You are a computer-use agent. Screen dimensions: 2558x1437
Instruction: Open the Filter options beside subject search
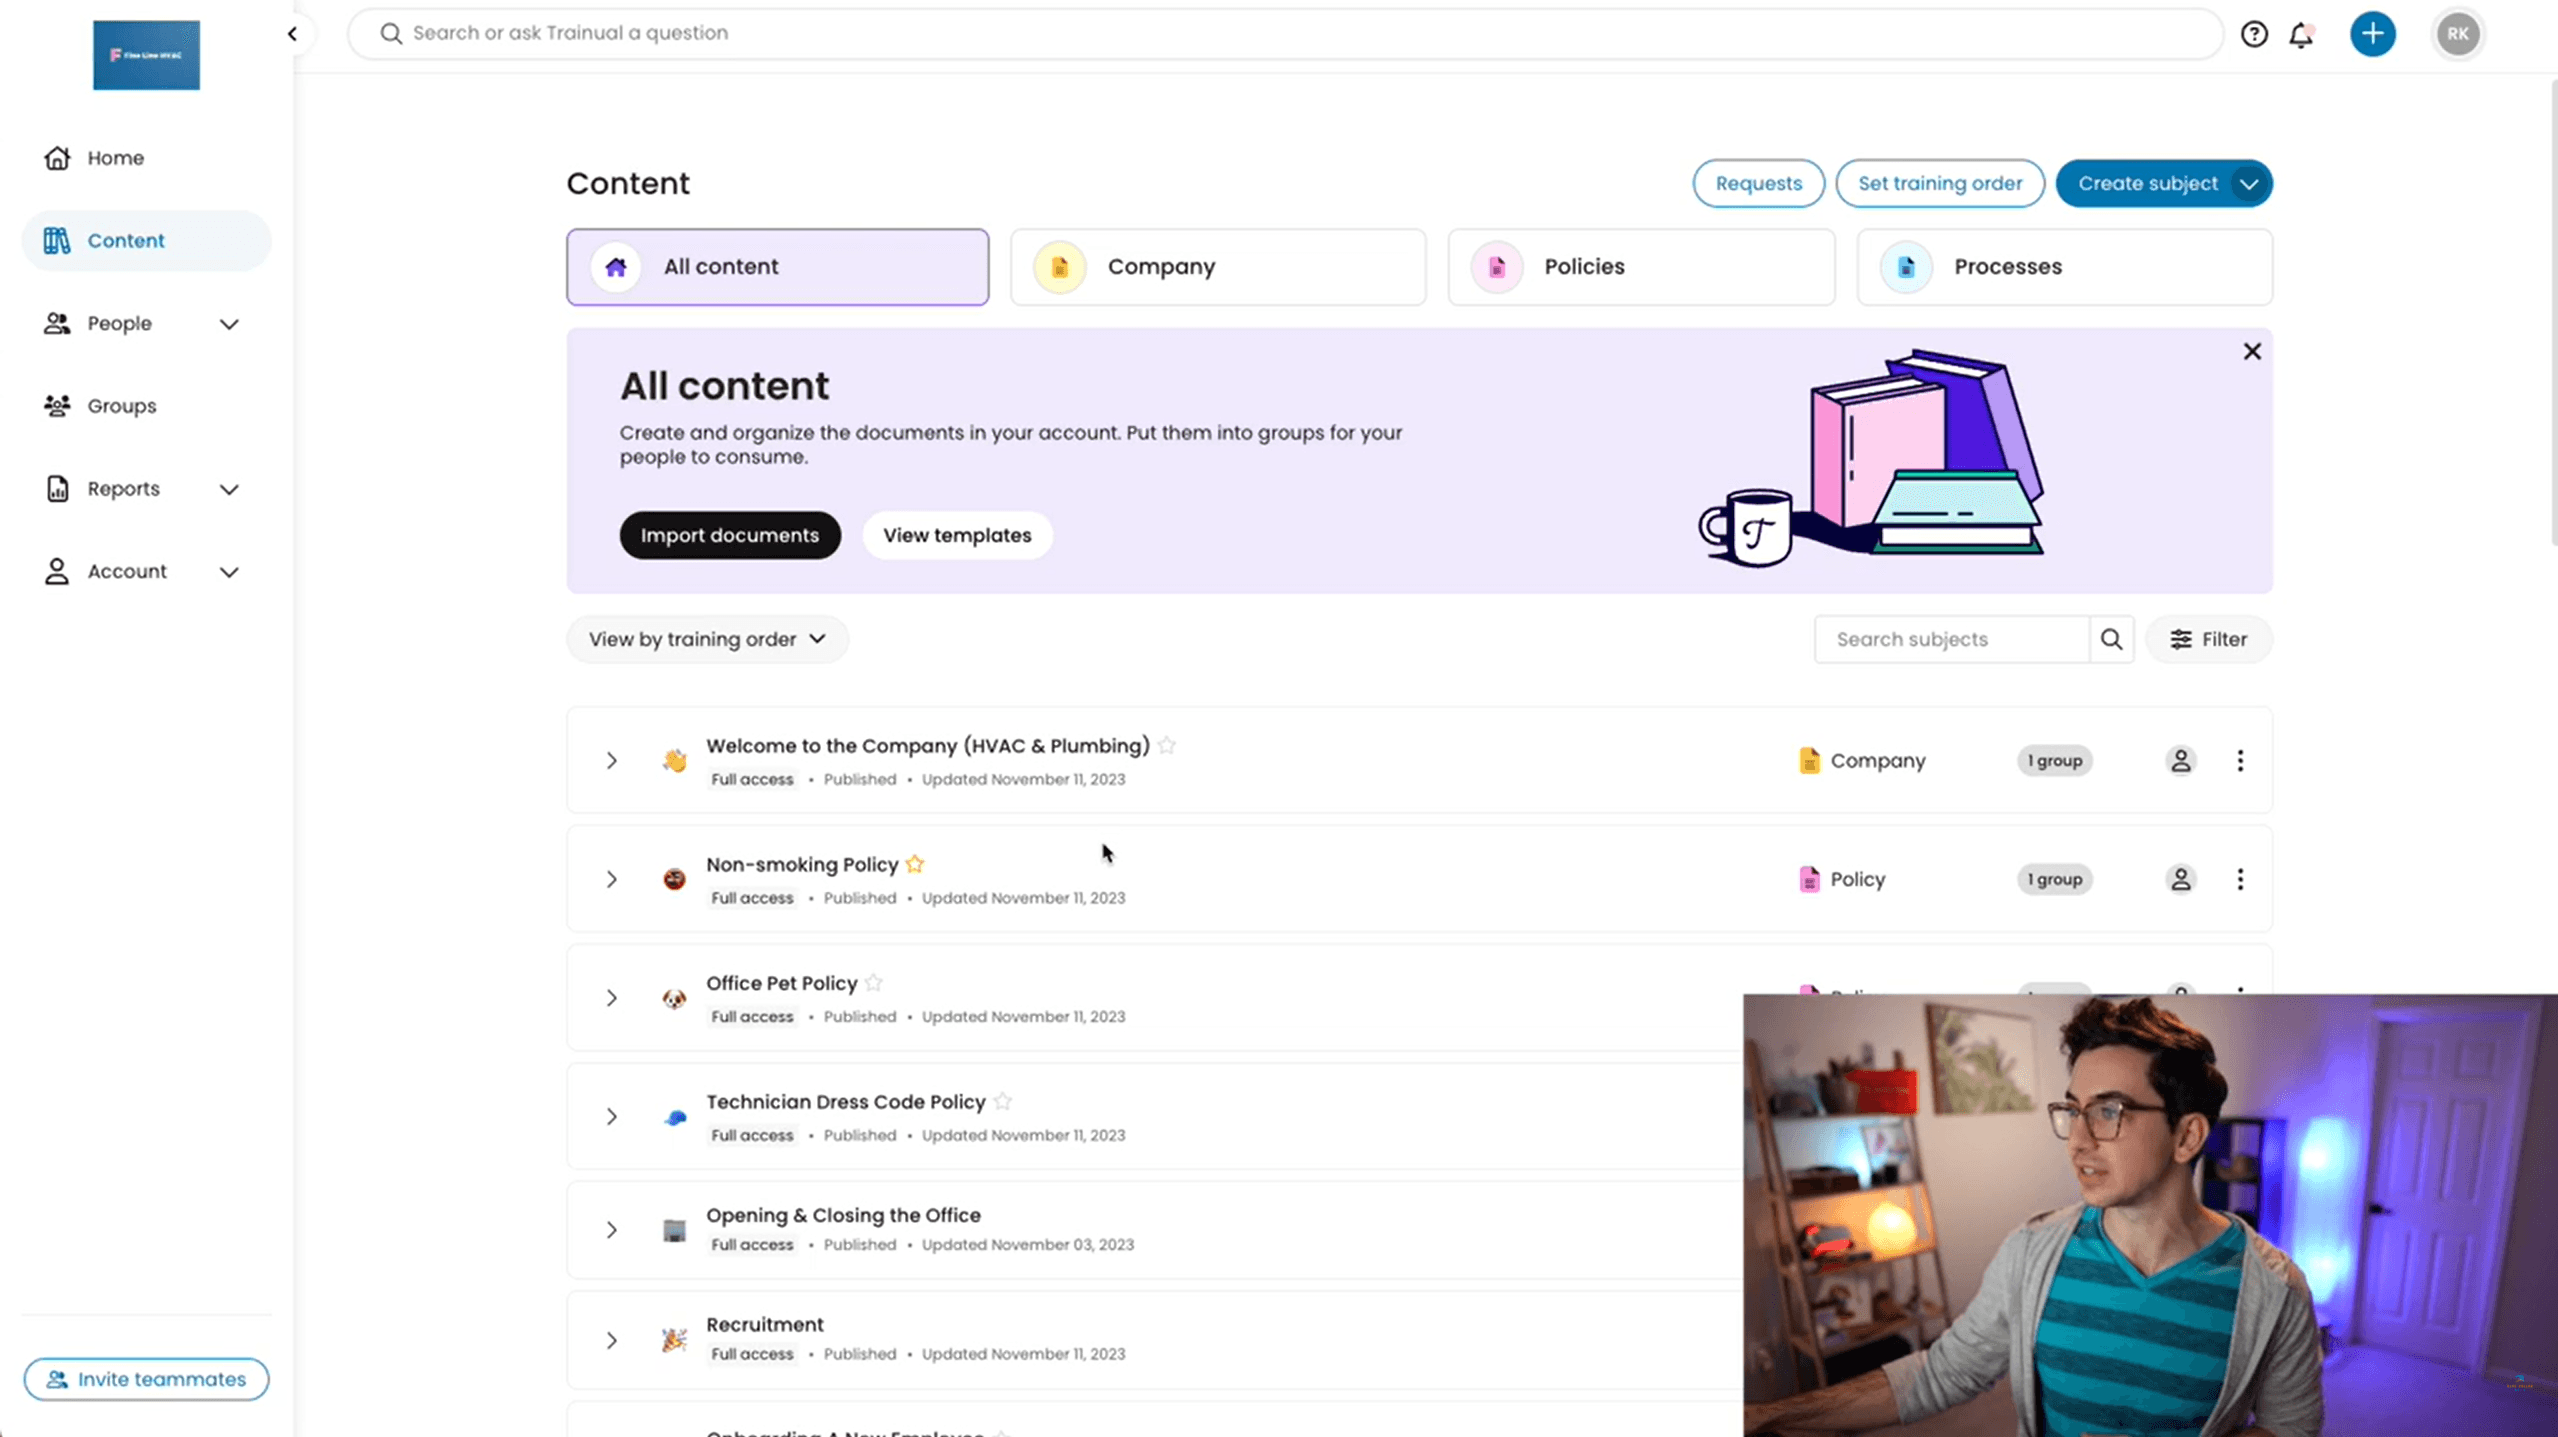click(x=2209, y=638)
